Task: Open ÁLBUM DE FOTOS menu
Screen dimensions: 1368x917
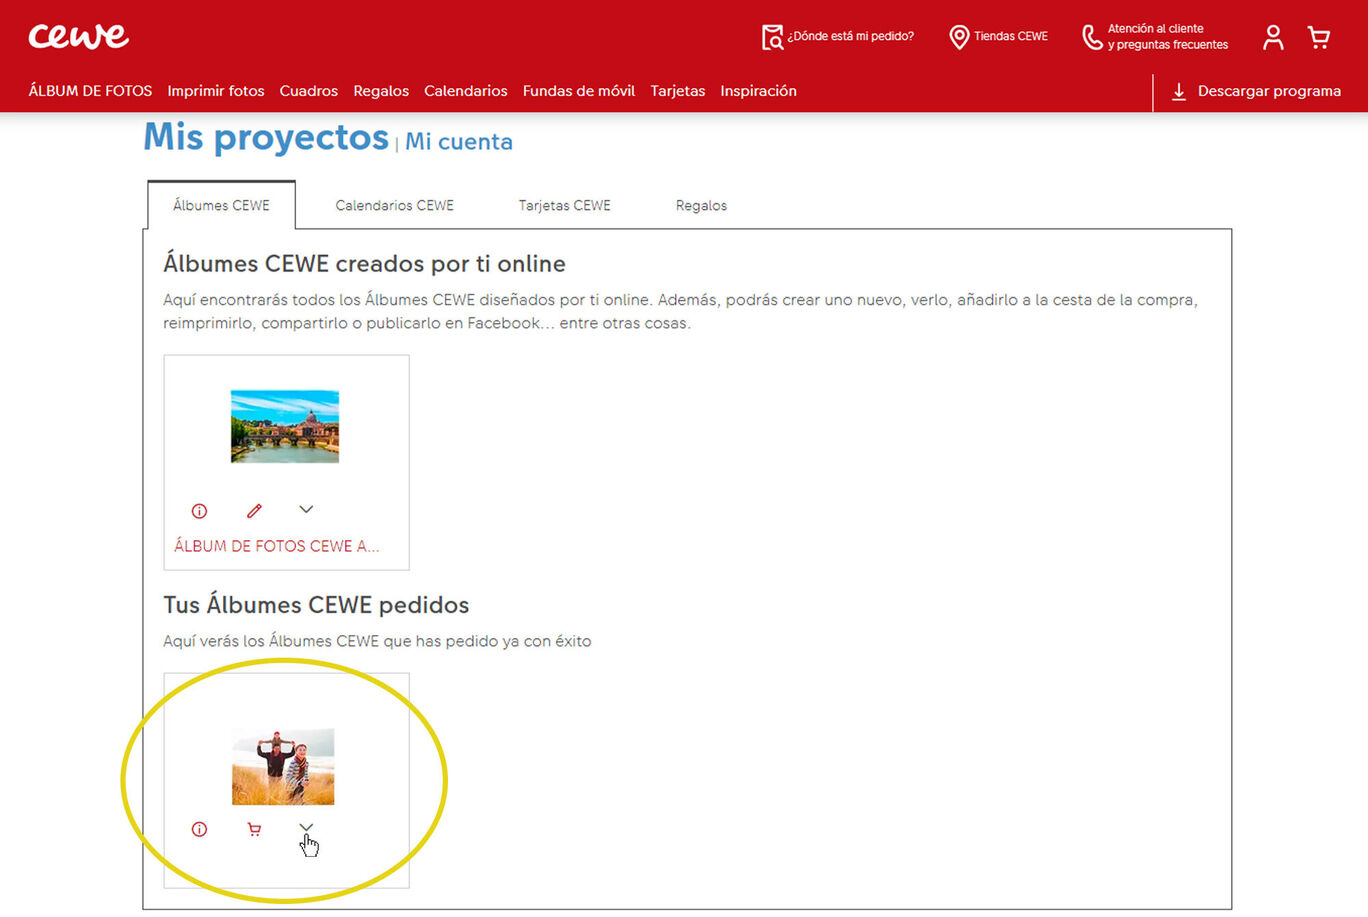Action: pos(90,91)
